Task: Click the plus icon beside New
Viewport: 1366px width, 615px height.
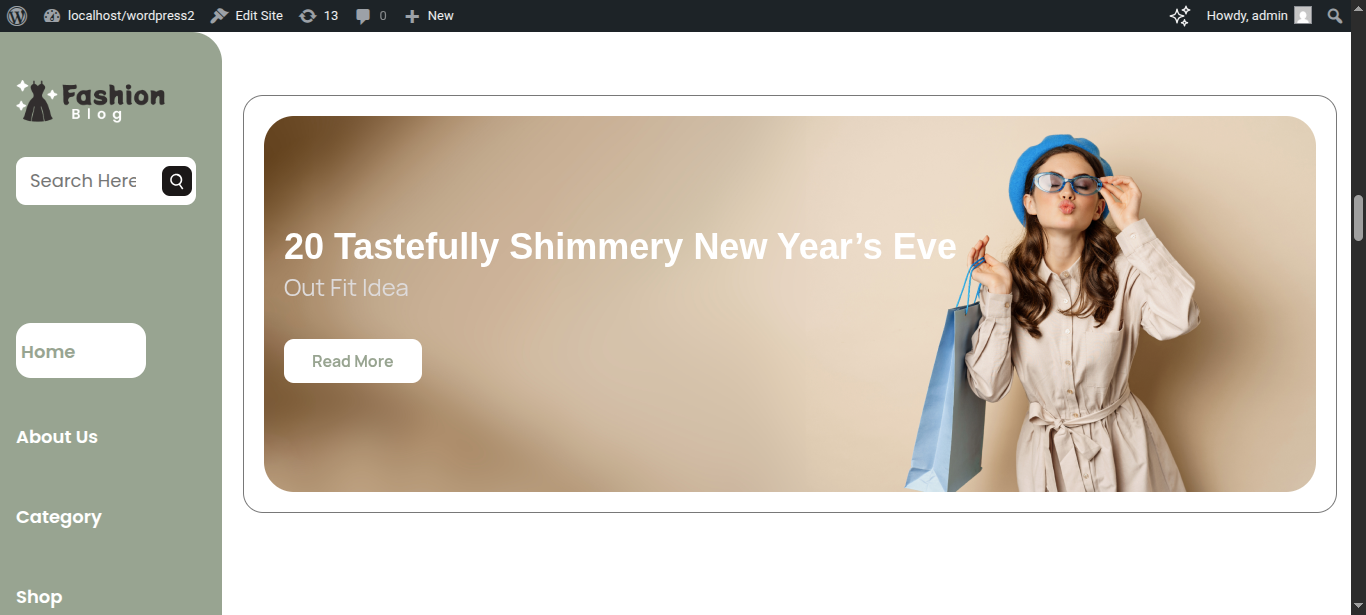Action: point(412,16)
